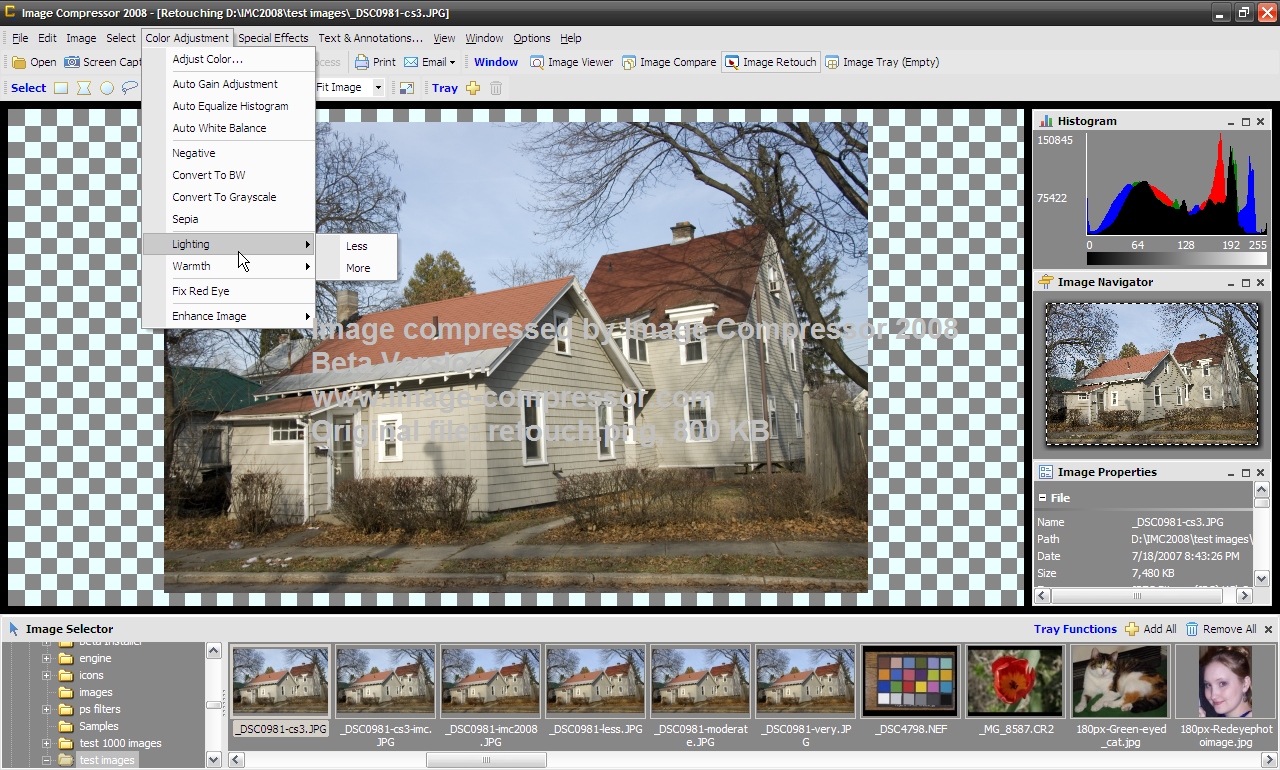Open the Text & Annotations menu
Screen dimensions: 1280x770
tap(370, 38)
